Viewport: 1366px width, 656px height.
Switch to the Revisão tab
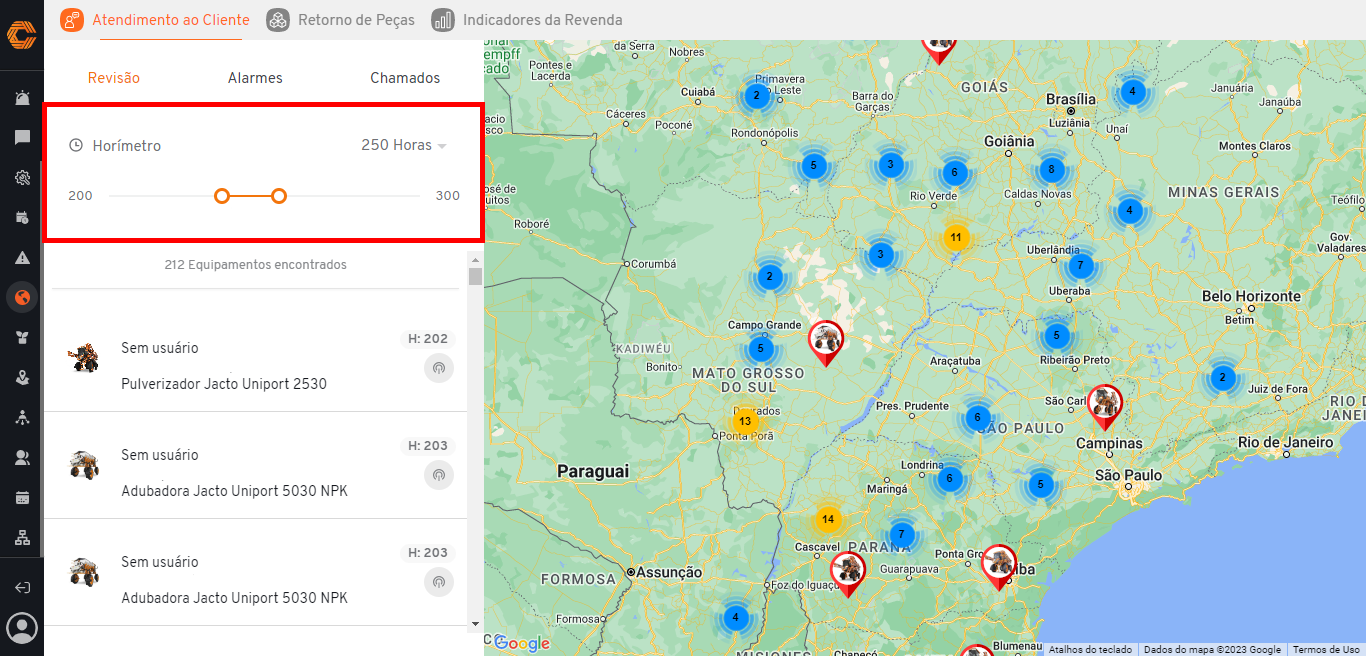(114, 78)
